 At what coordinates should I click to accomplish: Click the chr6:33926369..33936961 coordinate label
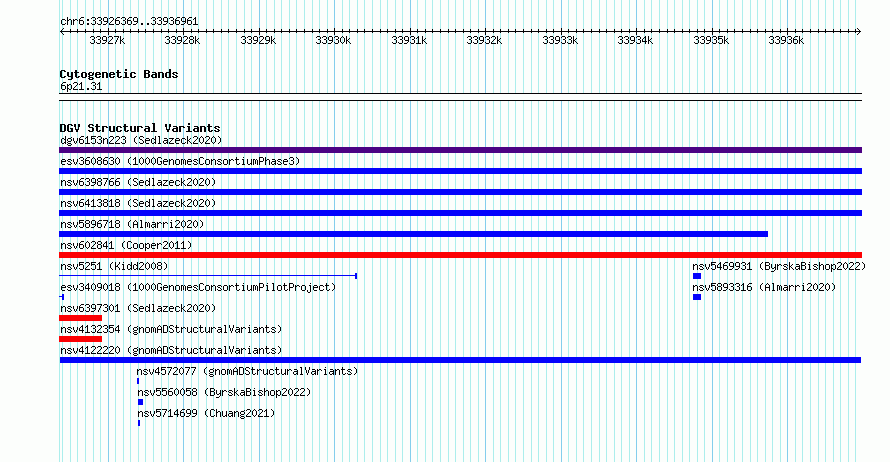pos(129,22)
